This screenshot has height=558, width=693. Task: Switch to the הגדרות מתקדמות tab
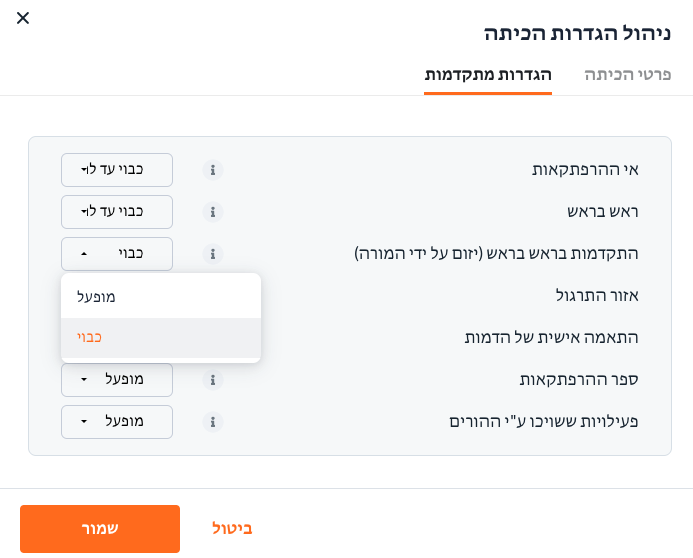tap(488, 74)
